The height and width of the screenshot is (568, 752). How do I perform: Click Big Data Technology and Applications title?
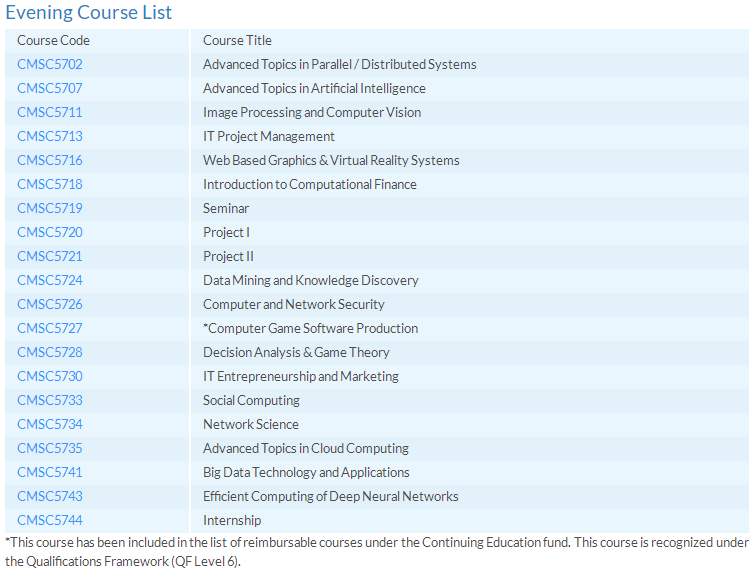[x=306, y=472]
